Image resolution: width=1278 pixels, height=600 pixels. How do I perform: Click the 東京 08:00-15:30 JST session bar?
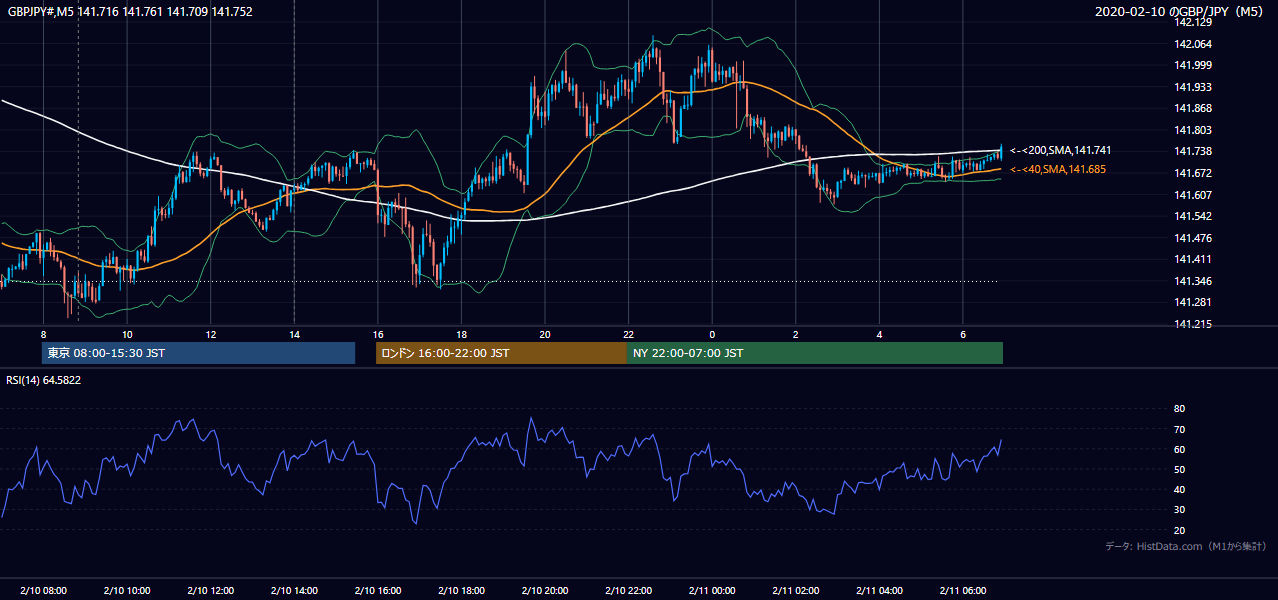(x=199, y=353)
